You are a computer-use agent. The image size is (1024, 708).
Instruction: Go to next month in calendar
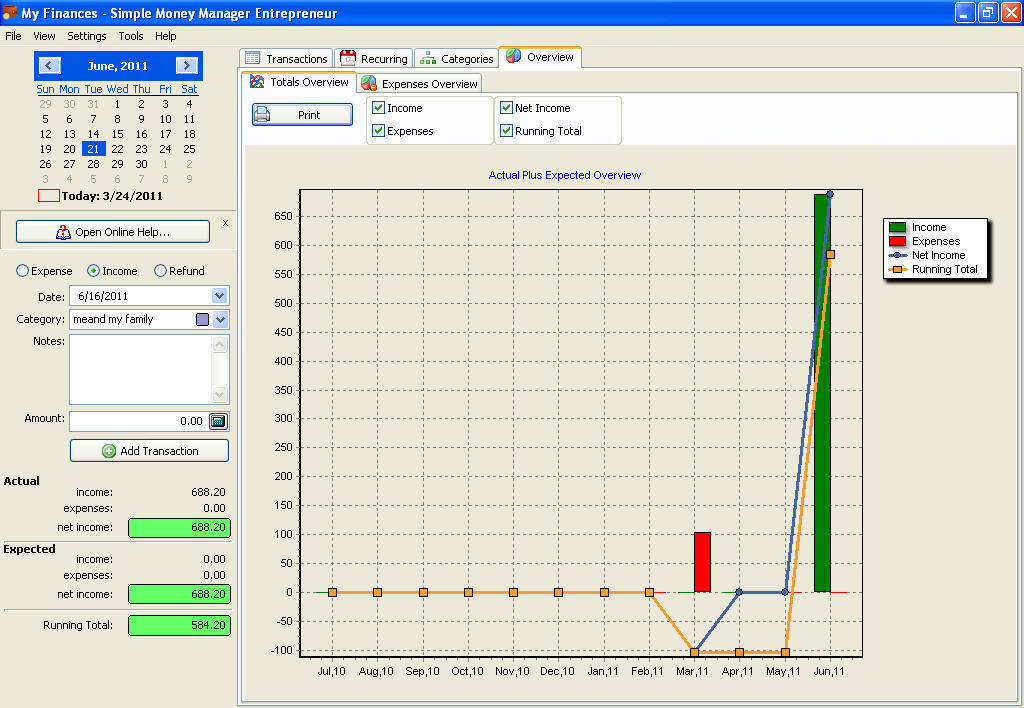point(187,65)
